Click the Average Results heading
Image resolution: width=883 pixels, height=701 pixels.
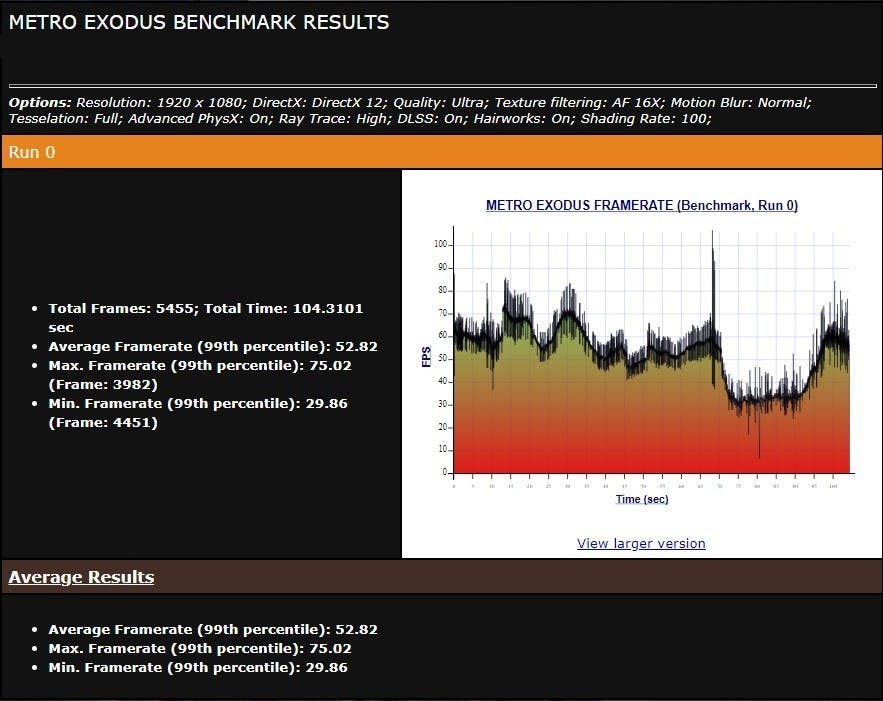pos(81,577)
